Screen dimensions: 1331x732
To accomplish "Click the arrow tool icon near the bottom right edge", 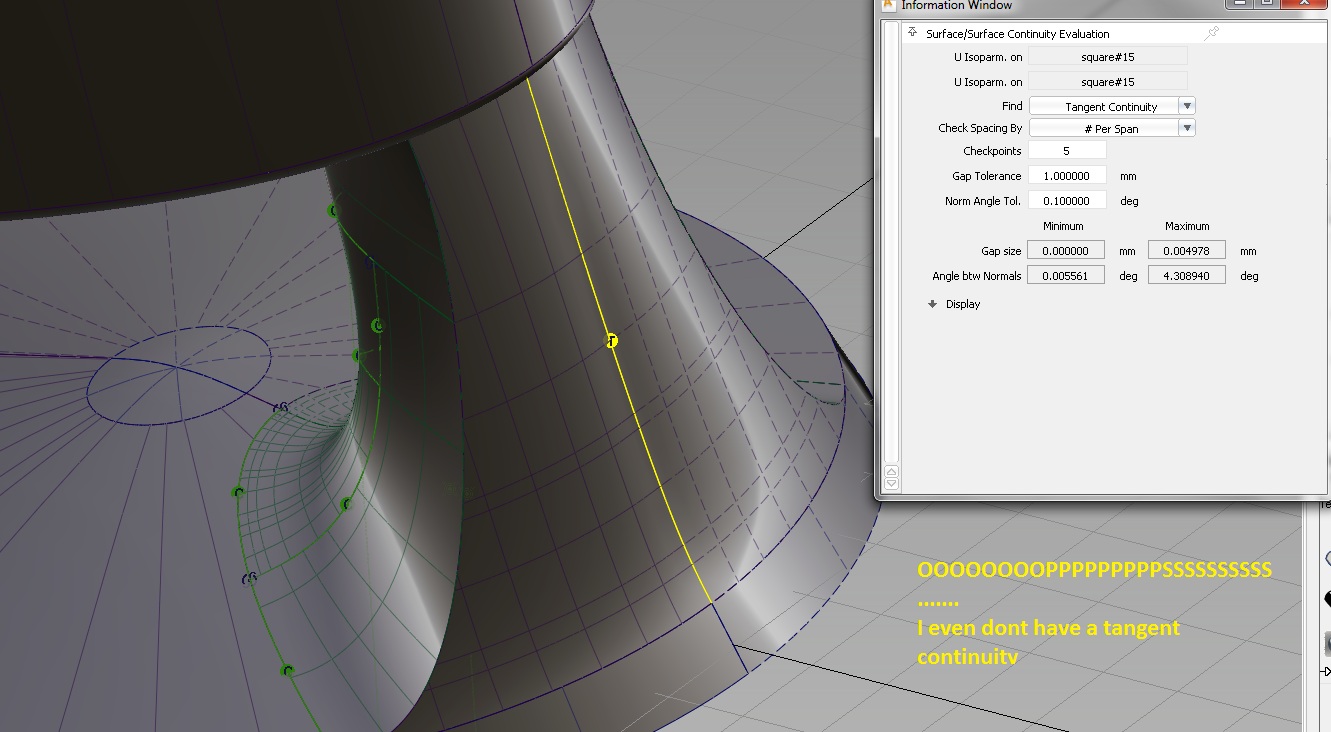I will point(1325,671).
